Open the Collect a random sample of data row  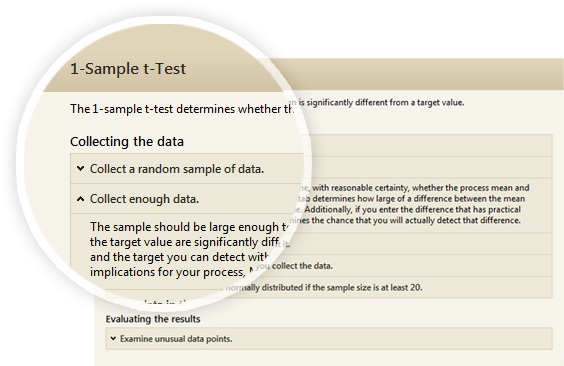point(187,169)
